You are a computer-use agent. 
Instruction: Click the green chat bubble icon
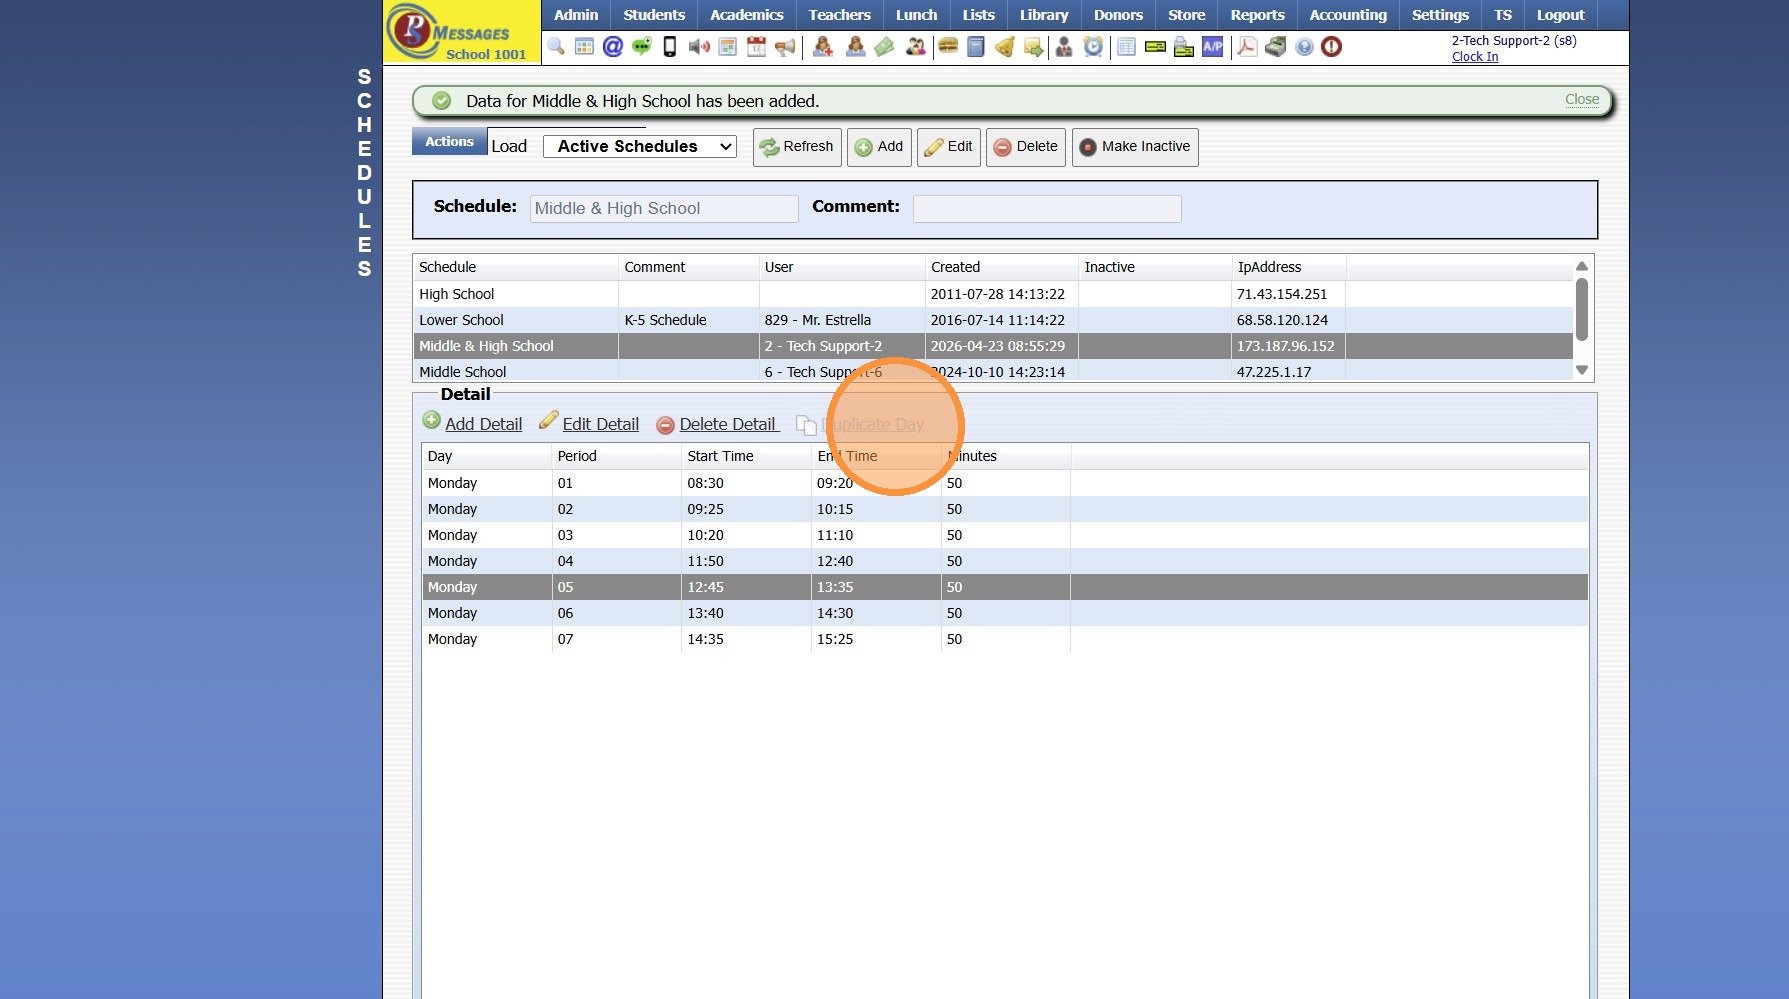[641, 47]
